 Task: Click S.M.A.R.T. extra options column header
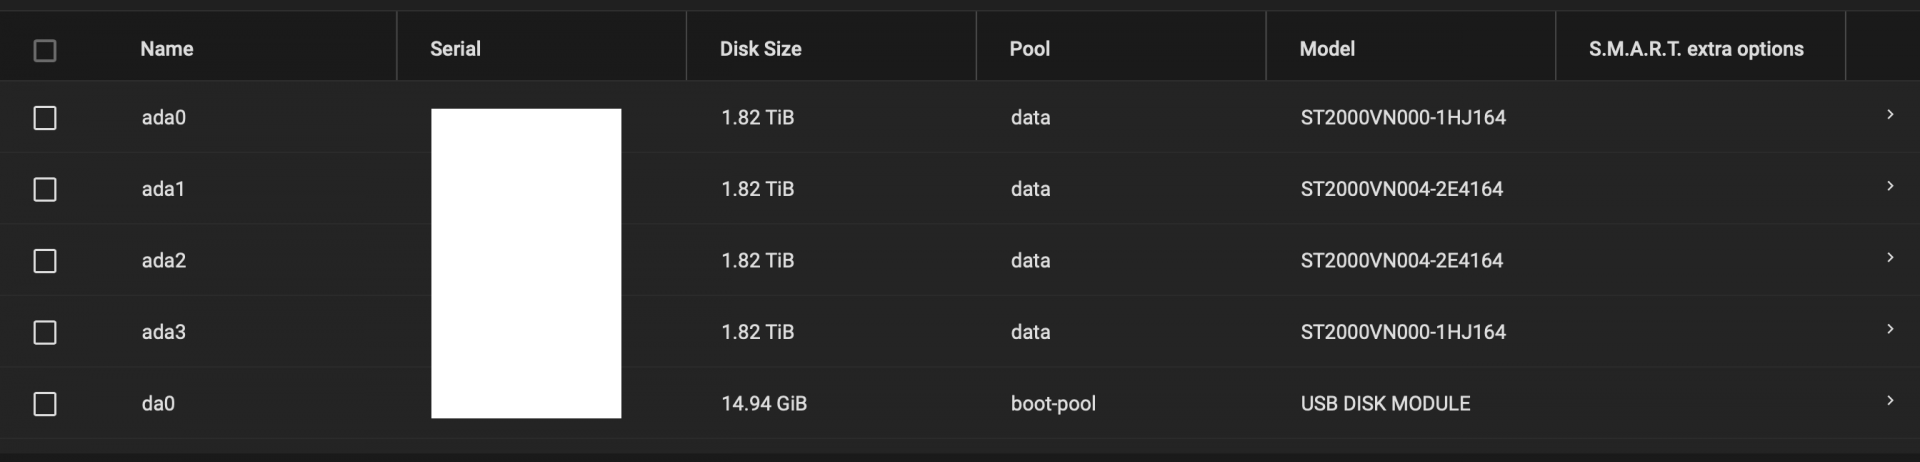click(x=1696, y=49)
